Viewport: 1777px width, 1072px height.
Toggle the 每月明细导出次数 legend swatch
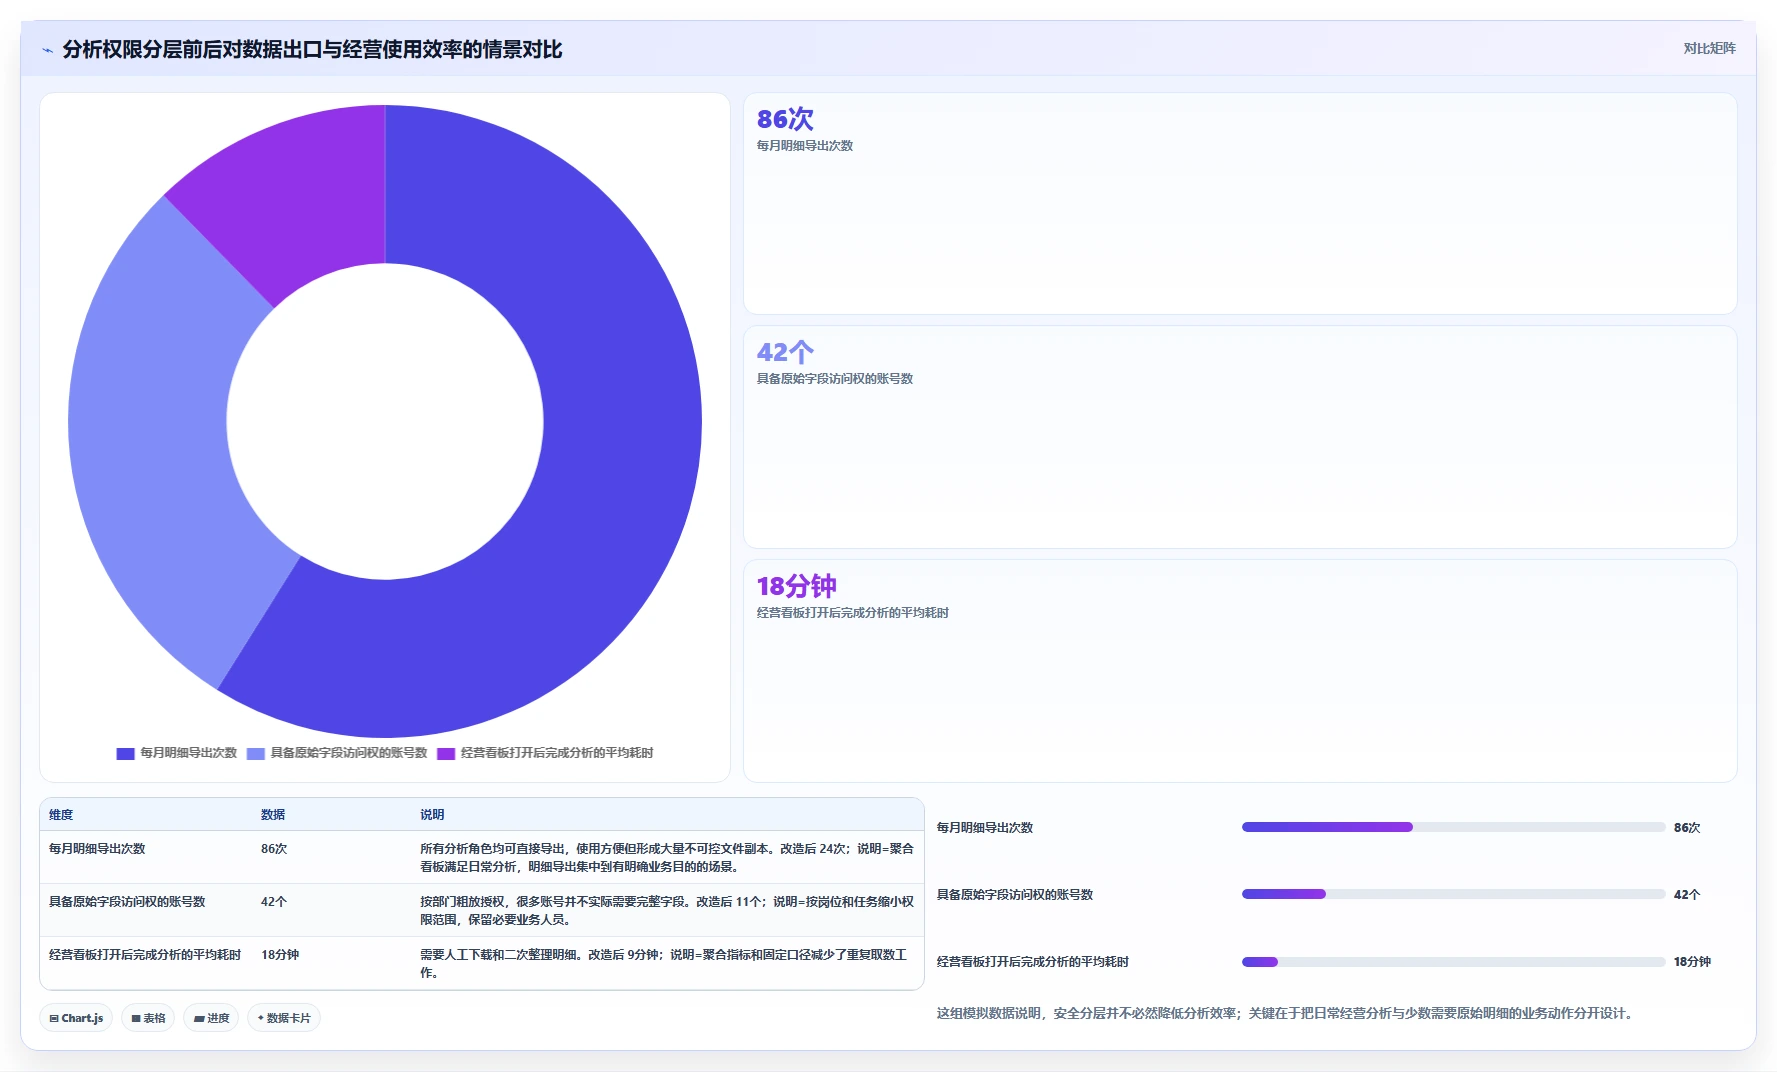click(x=125, y=753)
